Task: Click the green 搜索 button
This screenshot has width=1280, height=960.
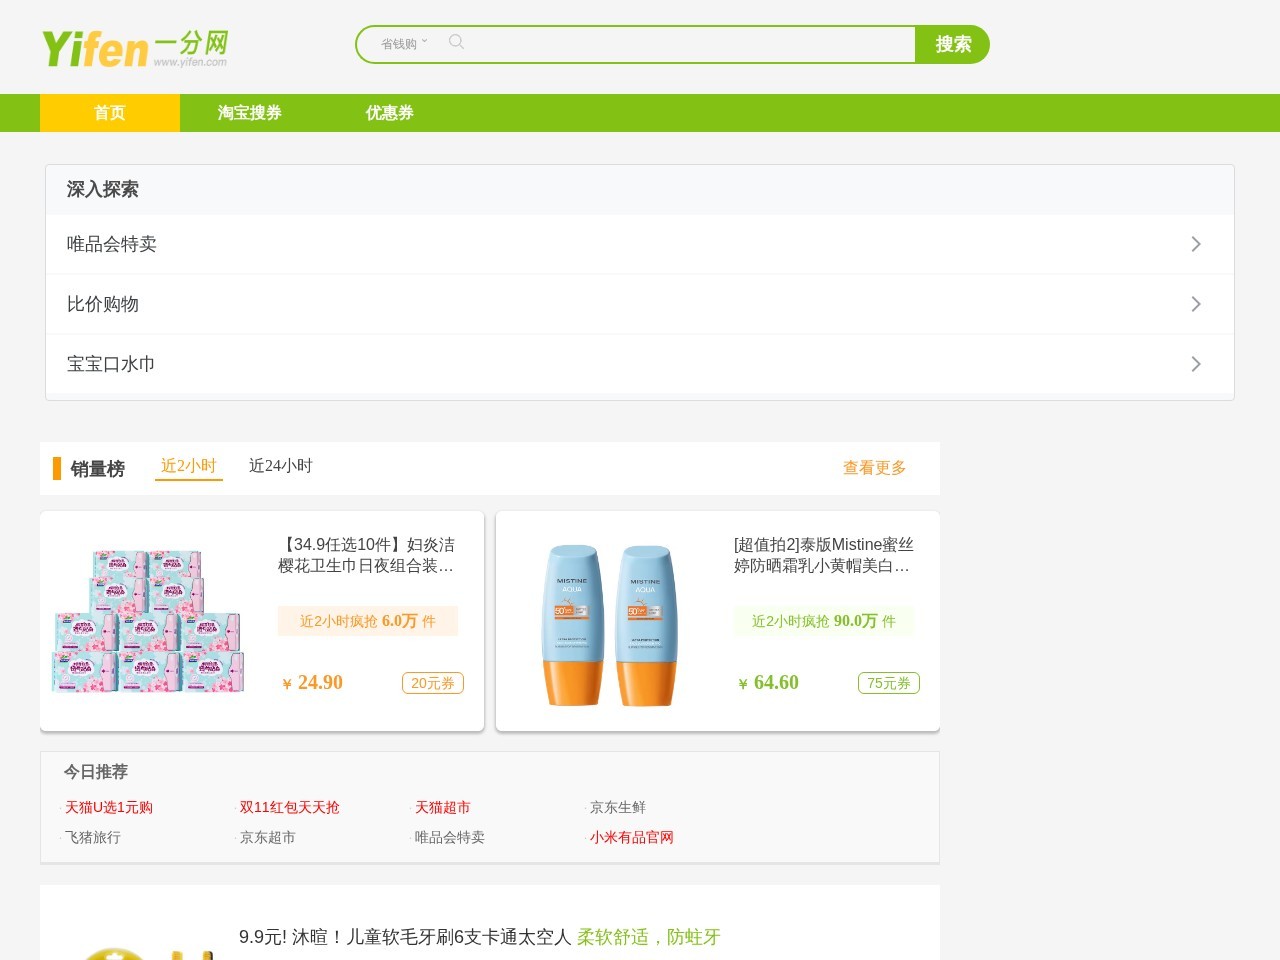Action: [952, 44]
